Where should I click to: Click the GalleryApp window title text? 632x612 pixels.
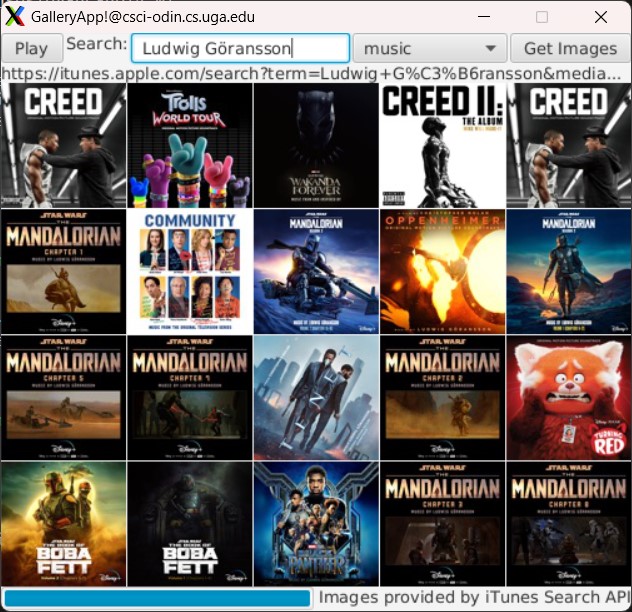[x=143, y=17]
